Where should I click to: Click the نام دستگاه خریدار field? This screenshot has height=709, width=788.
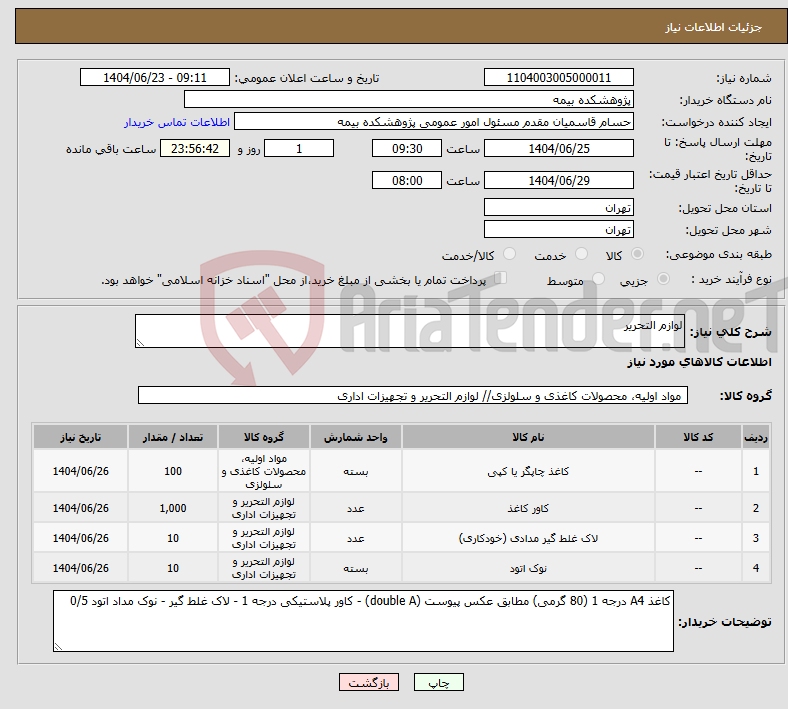[x=409, y=99]
